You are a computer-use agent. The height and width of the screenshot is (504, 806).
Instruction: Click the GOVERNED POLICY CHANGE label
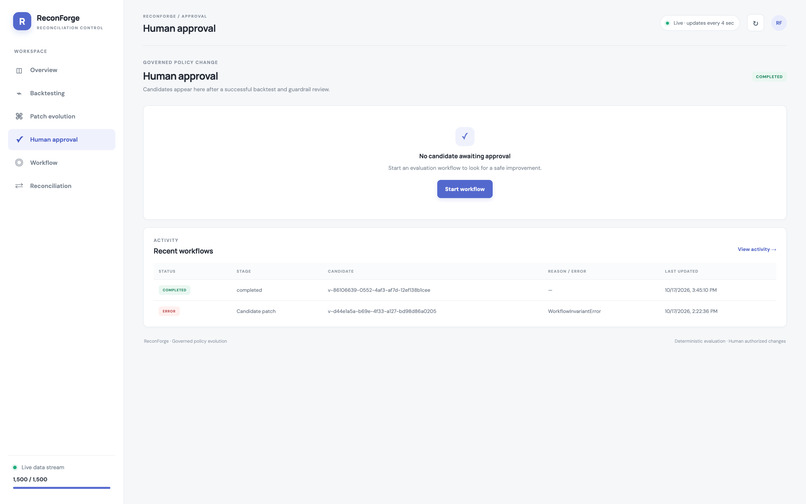point(180,62)
